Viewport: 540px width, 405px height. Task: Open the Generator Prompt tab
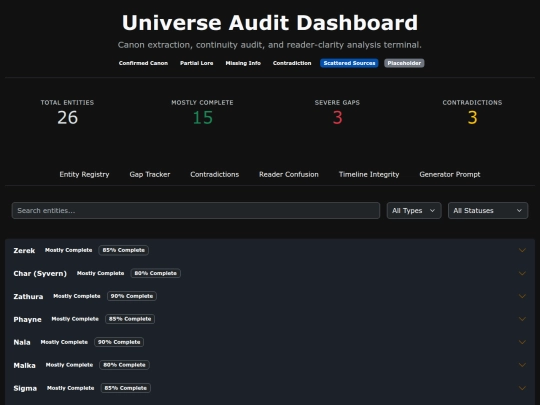[449, 174]
